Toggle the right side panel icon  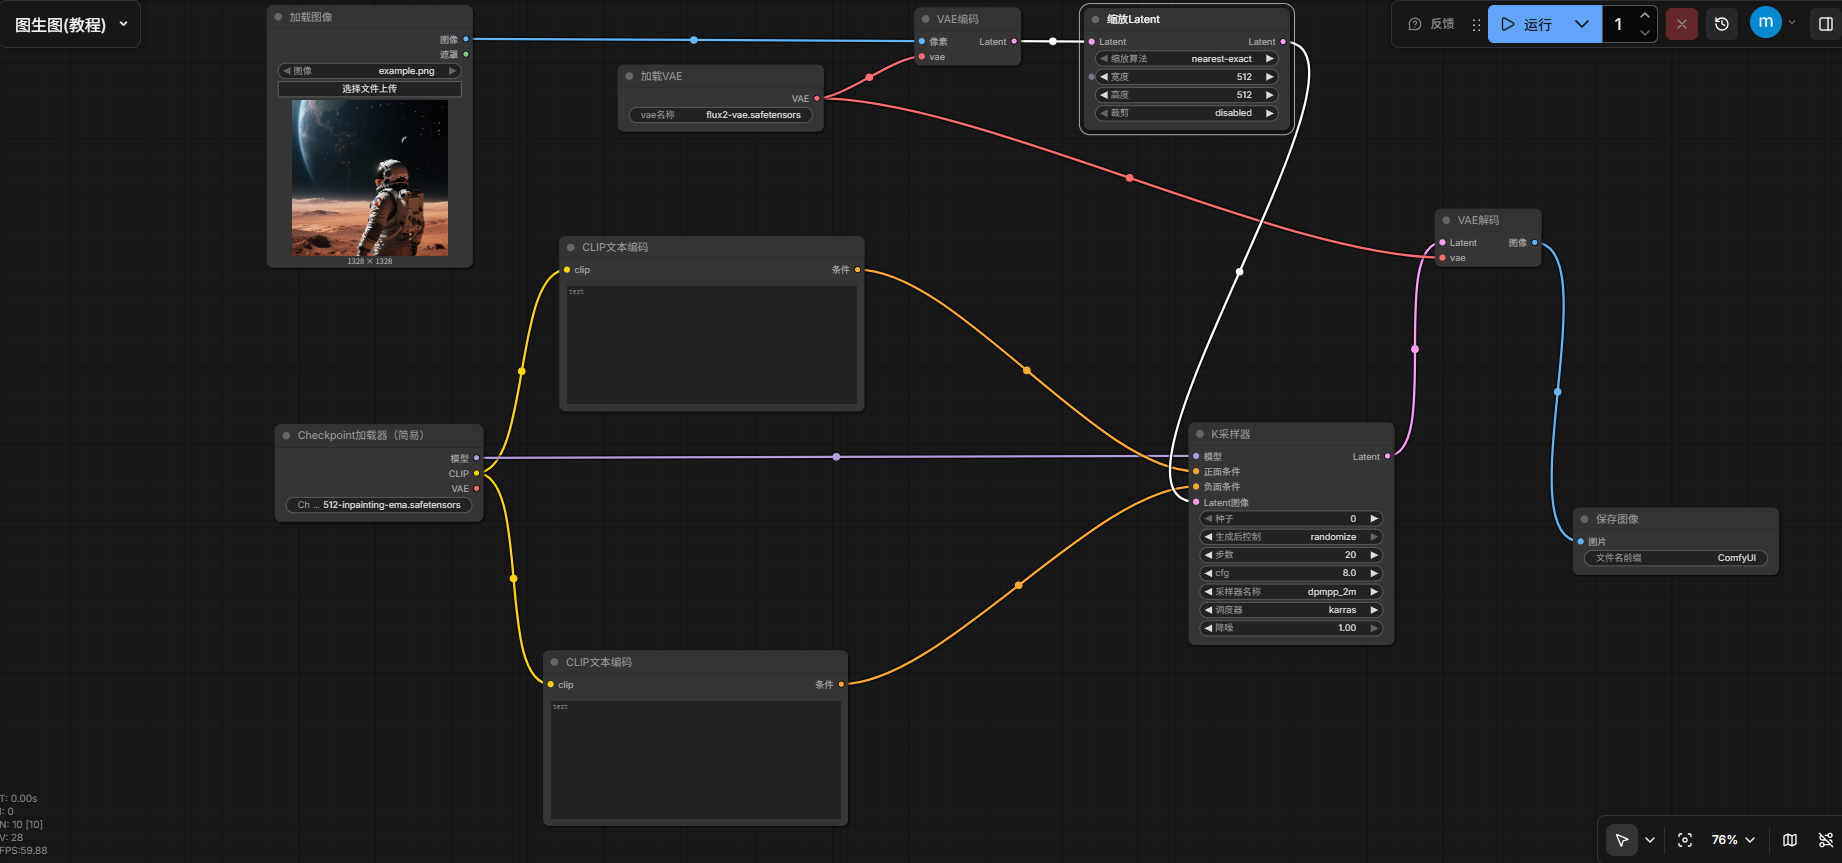[x=1825, y=24]
